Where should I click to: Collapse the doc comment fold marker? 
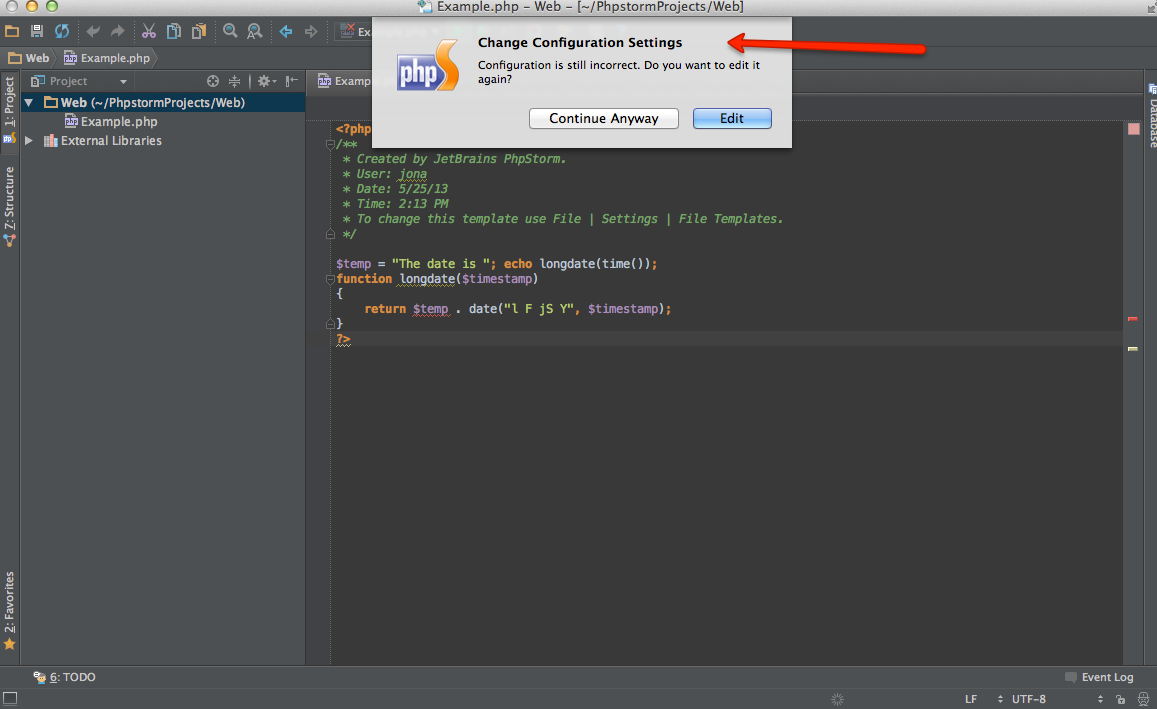coord(330,144)
